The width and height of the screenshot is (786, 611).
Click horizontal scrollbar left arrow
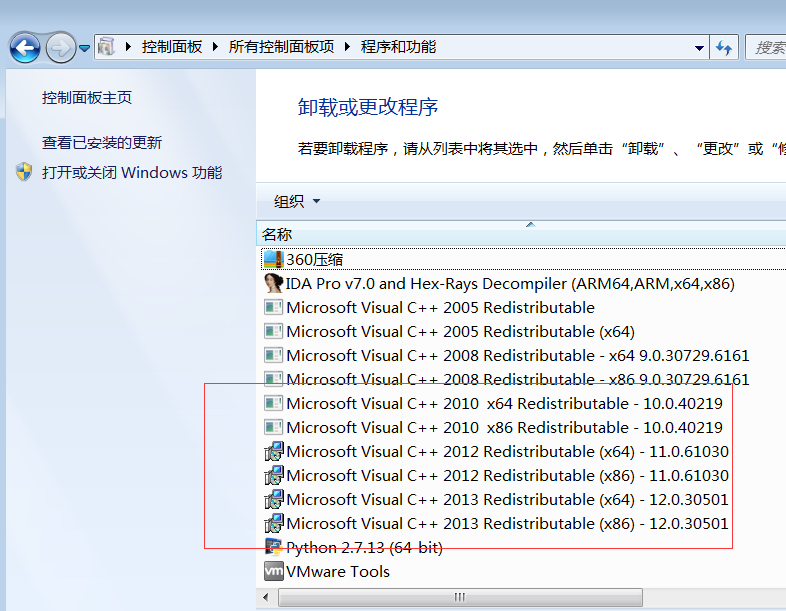pyautogui.click(x=266, y=597)
